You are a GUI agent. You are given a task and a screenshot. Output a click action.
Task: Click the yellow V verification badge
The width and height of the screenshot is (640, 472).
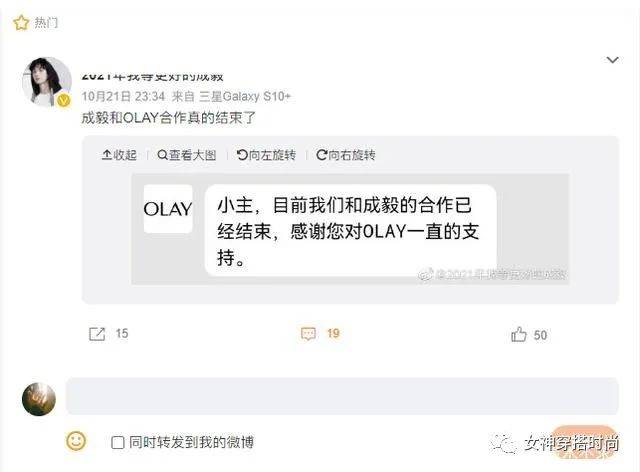pos(64,100)
